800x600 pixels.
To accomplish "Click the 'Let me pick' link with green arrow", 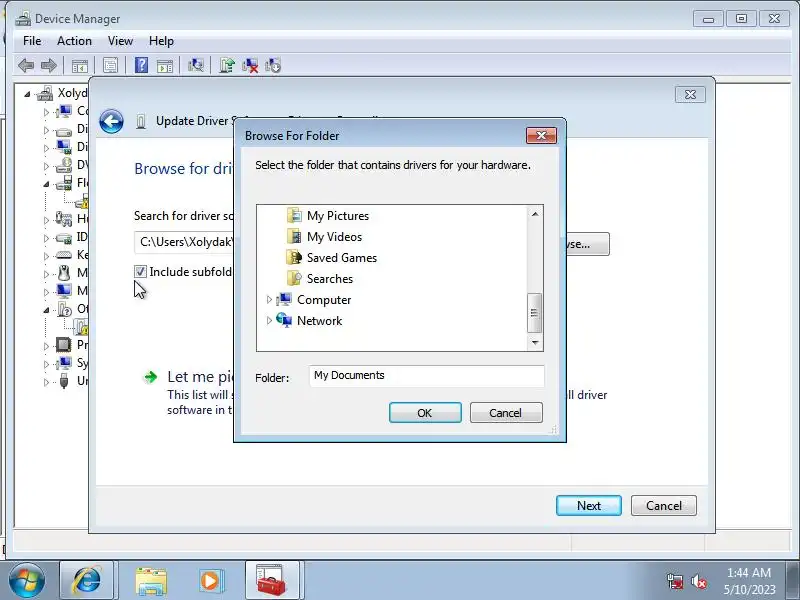I will click(x=201, y=377).
